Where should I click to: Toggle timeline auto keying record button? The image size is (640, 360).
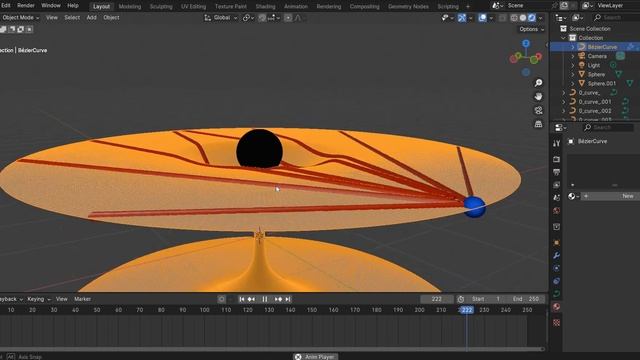tap(222, 299)
